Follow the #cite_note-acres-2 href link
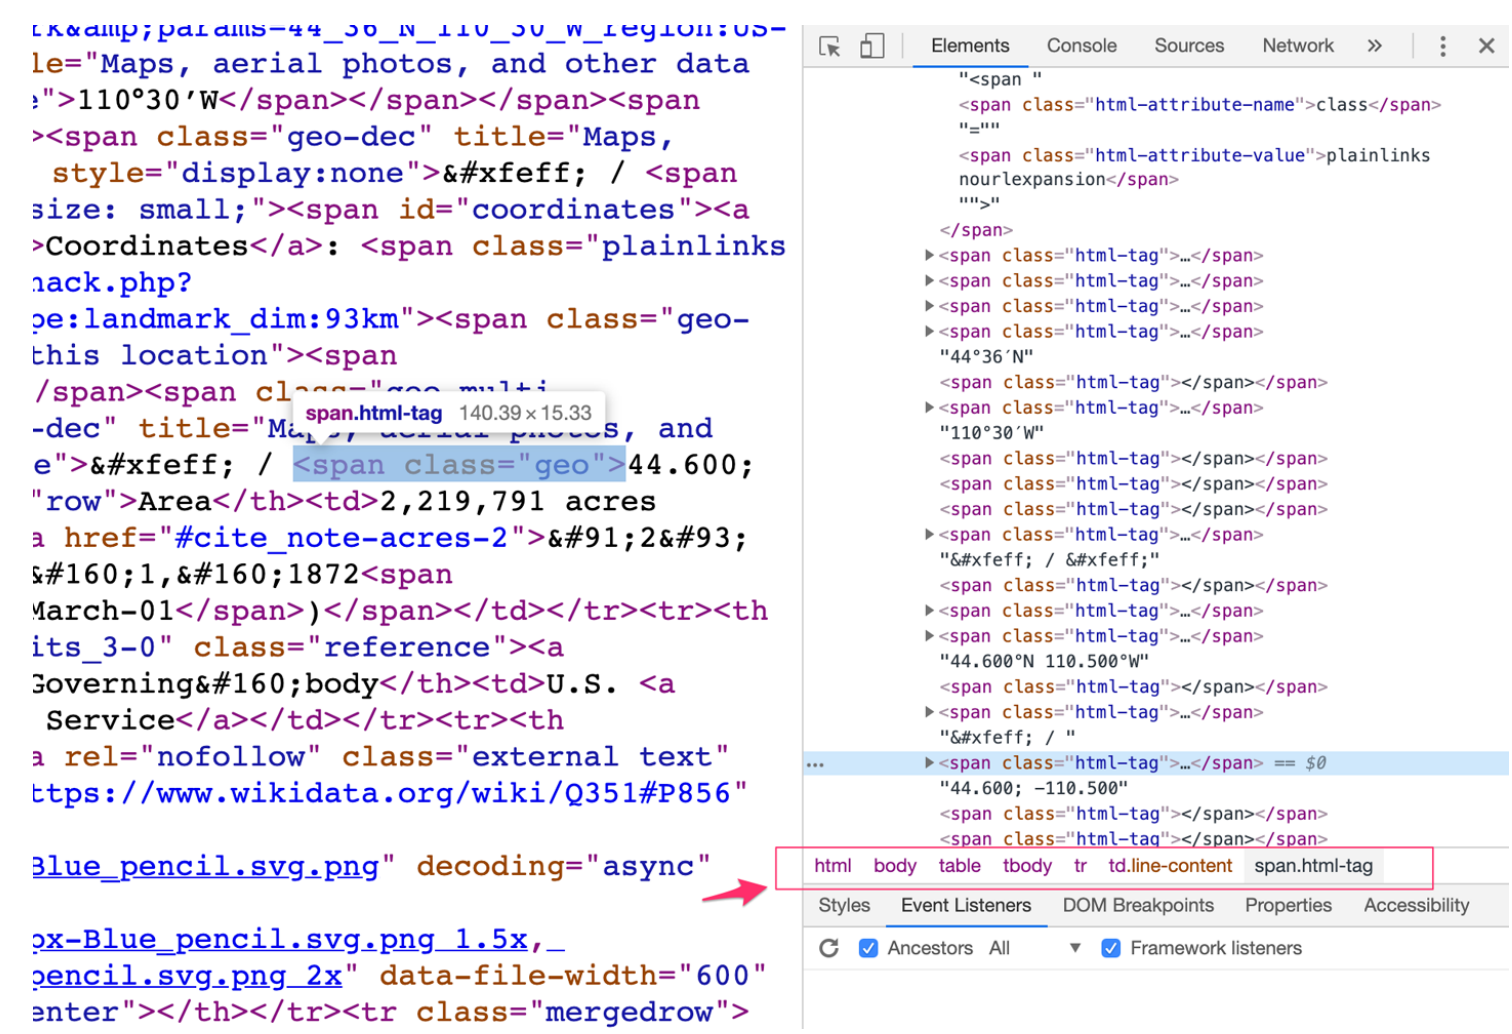 click(340, 538)
